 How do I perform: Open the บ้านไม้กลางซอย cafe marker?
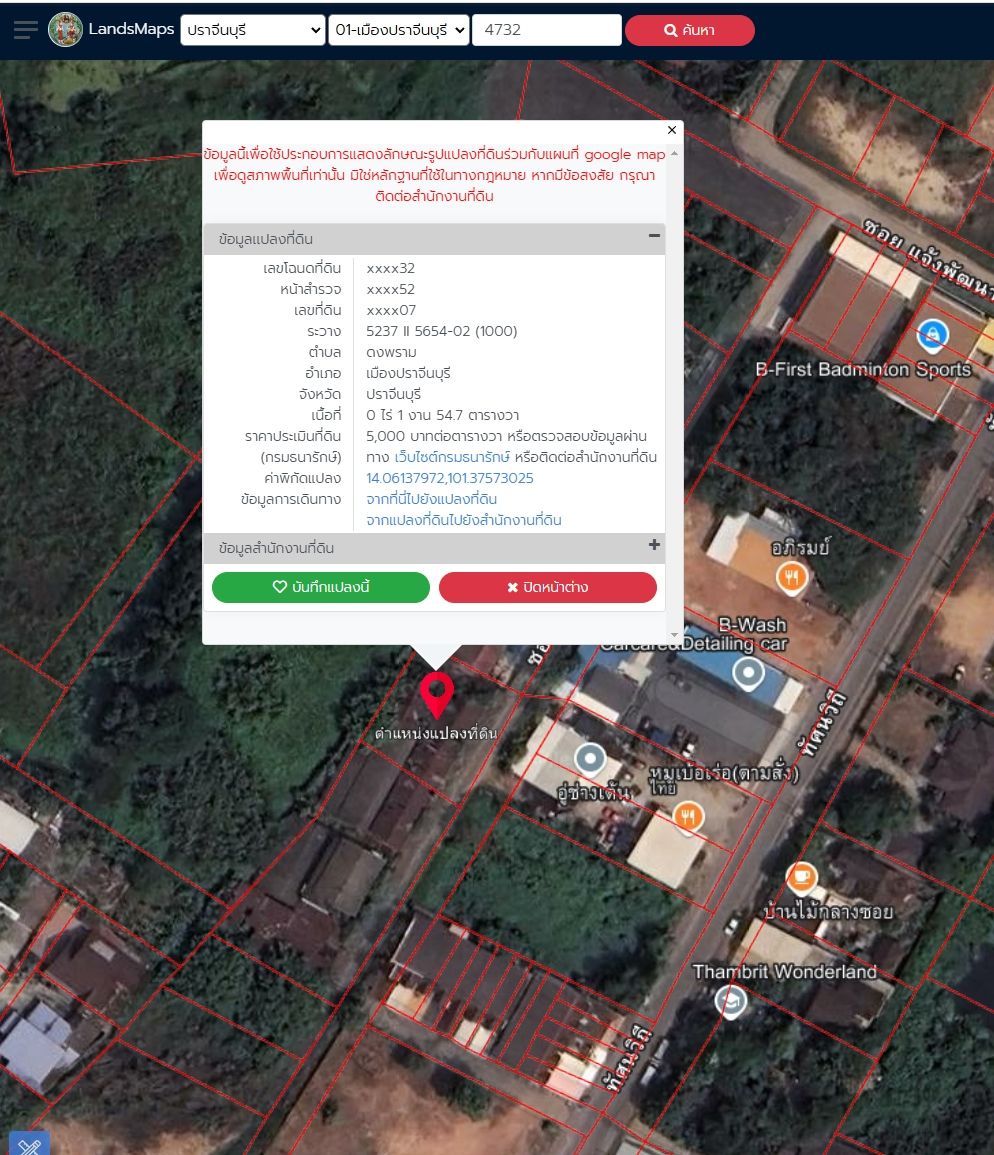tap(801, 877)
